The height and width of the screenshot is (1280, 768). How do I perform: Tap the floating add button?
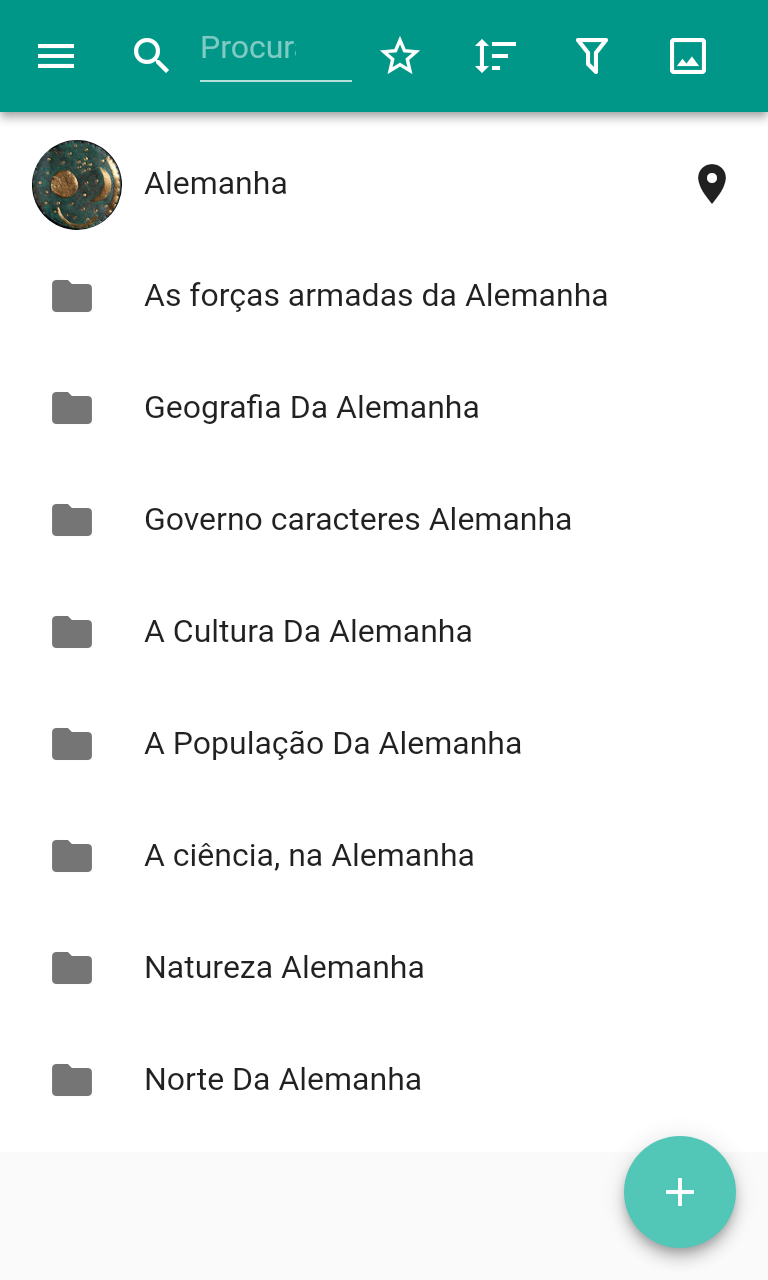pos(680,1192)
